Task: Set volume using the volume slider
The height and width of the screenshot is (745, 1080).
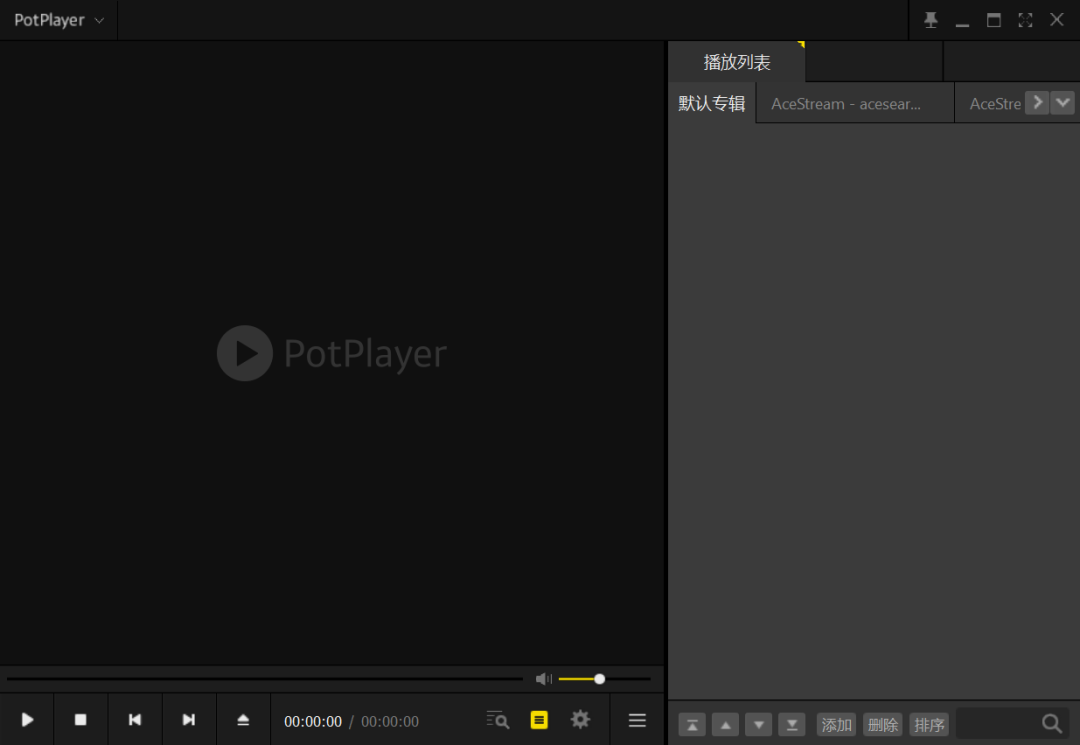Action: pyautogui.click(x=598, y=678)
